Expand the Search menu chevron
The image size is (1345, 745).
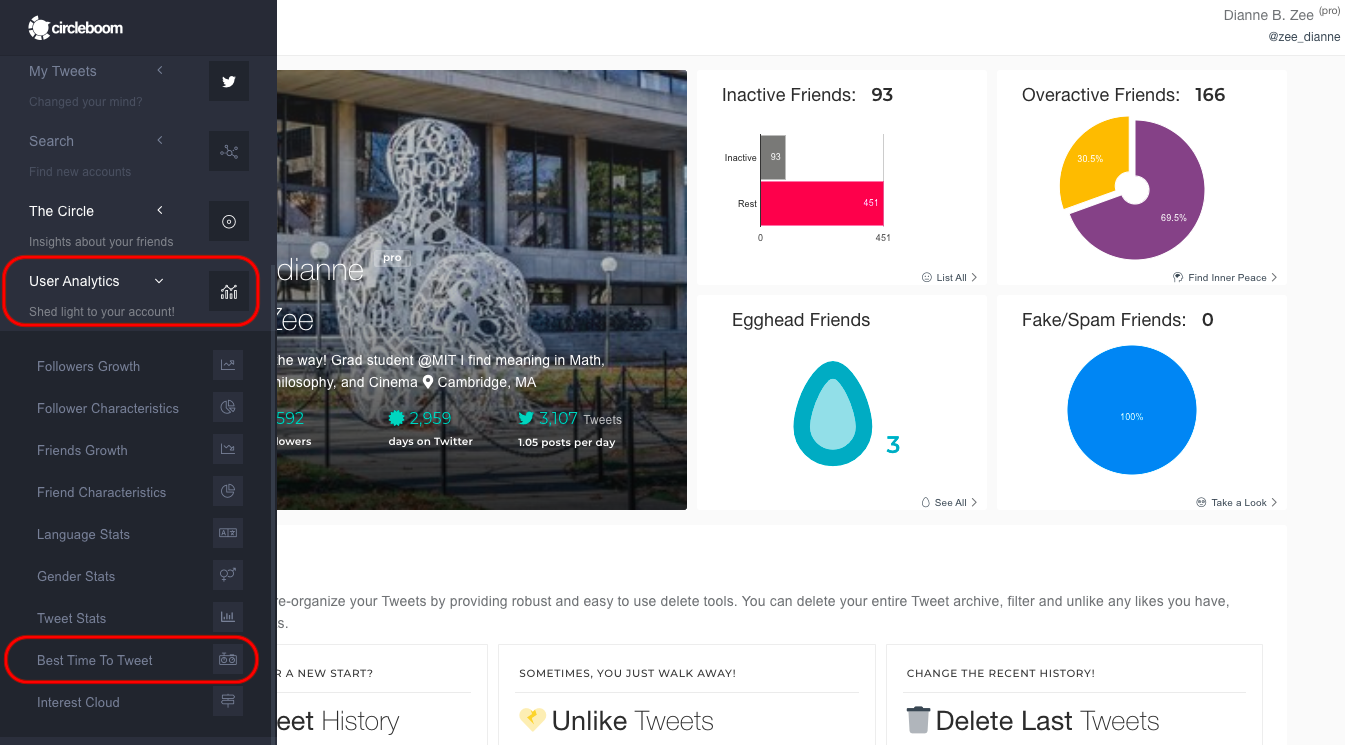(x=160, y=140)
